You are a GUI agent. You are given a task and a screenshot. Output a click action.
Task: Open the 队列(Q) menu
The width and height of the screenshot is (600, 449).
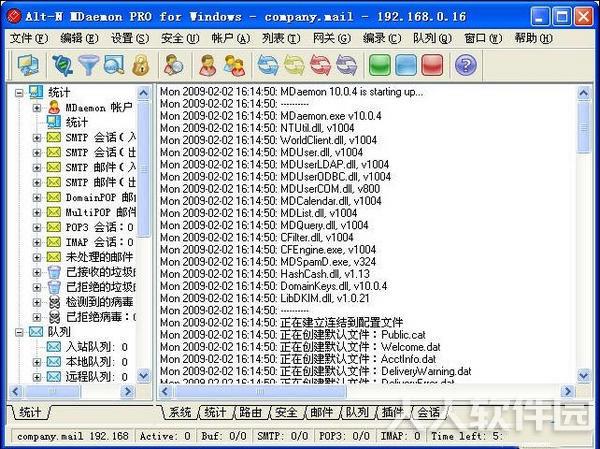pyautogui.click(x=432, y=38)
